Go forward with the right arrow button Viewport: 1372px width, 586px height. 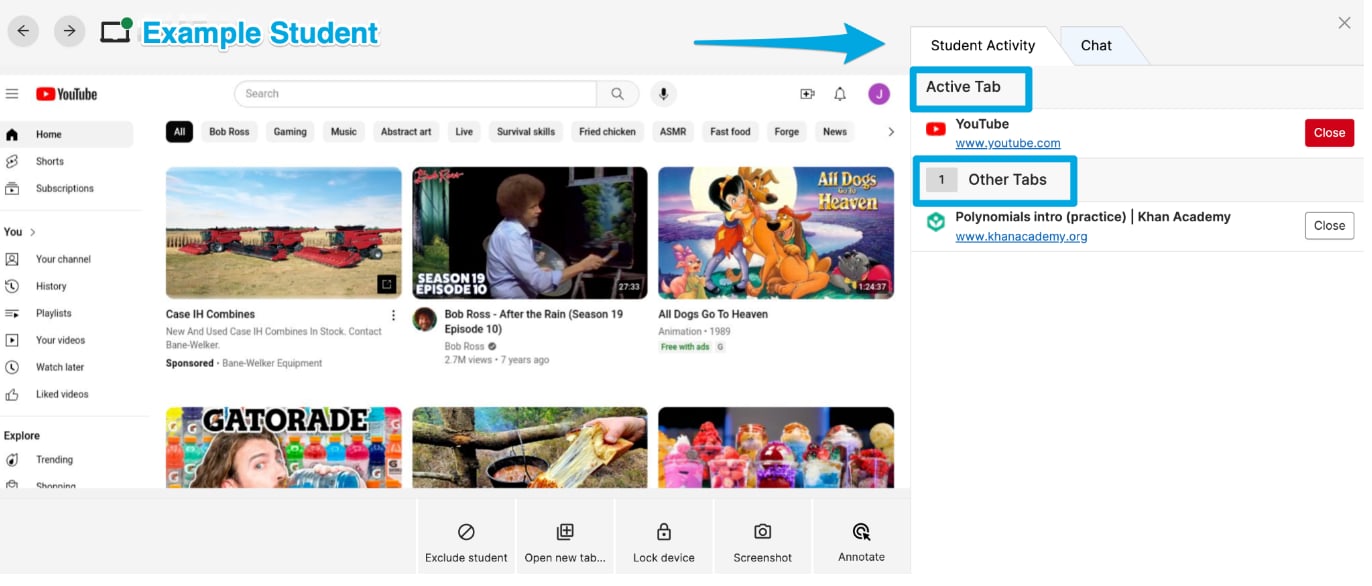(x=69, y=31)
